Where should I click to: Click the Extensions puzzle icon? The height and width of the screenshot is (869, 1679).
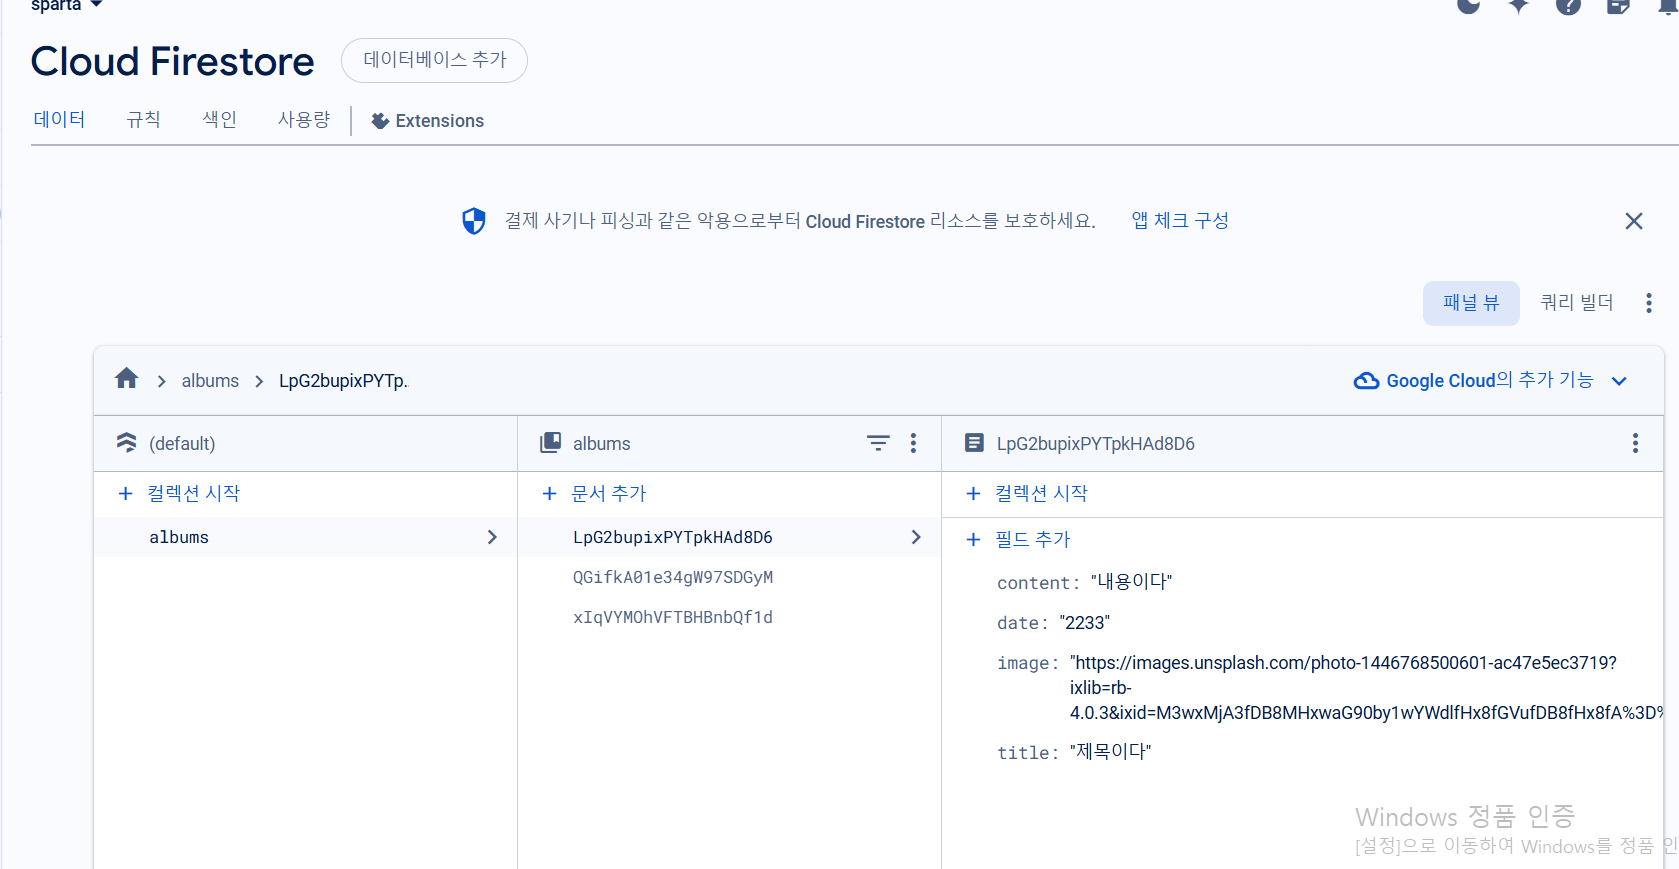pos(380,121)
